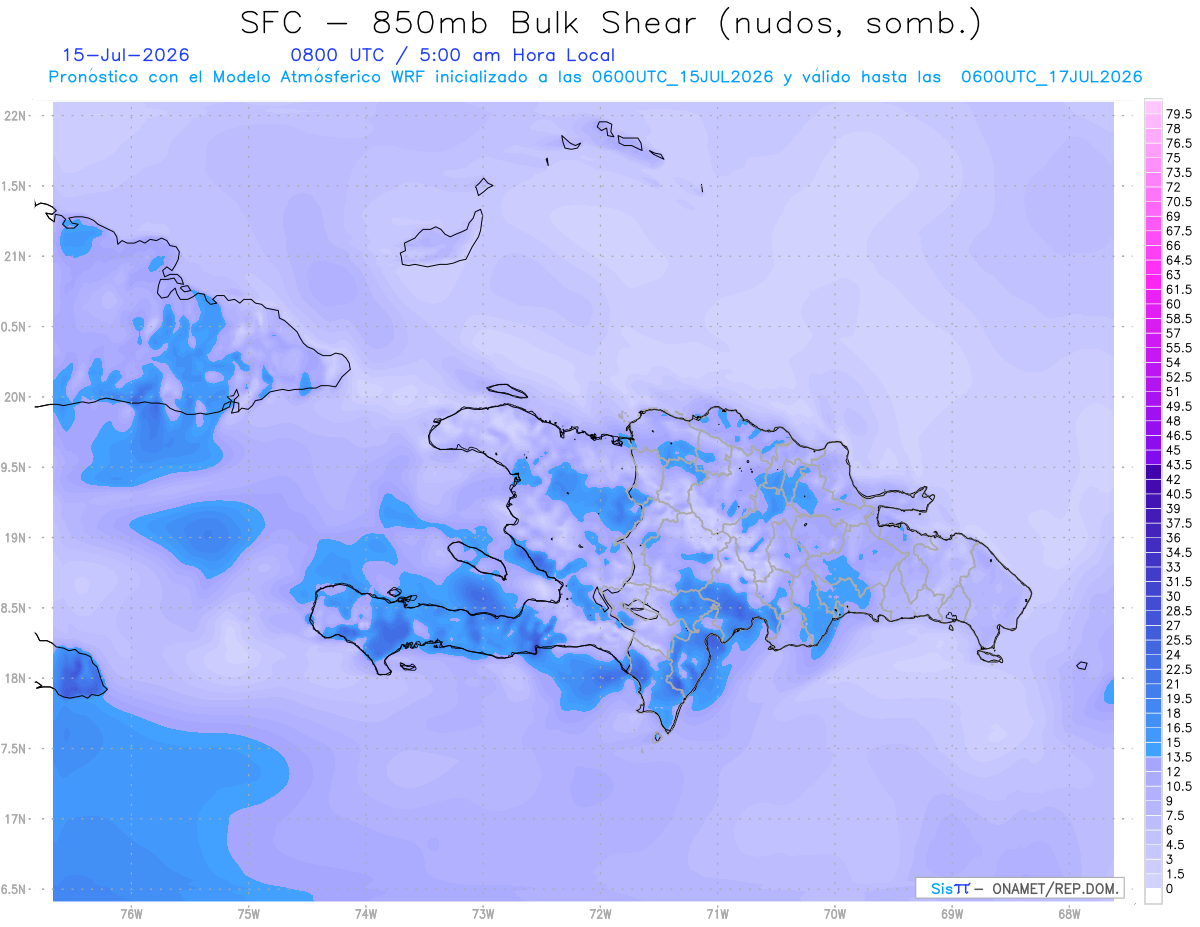Click the '19N' latitude label

[x=16, y=538]
